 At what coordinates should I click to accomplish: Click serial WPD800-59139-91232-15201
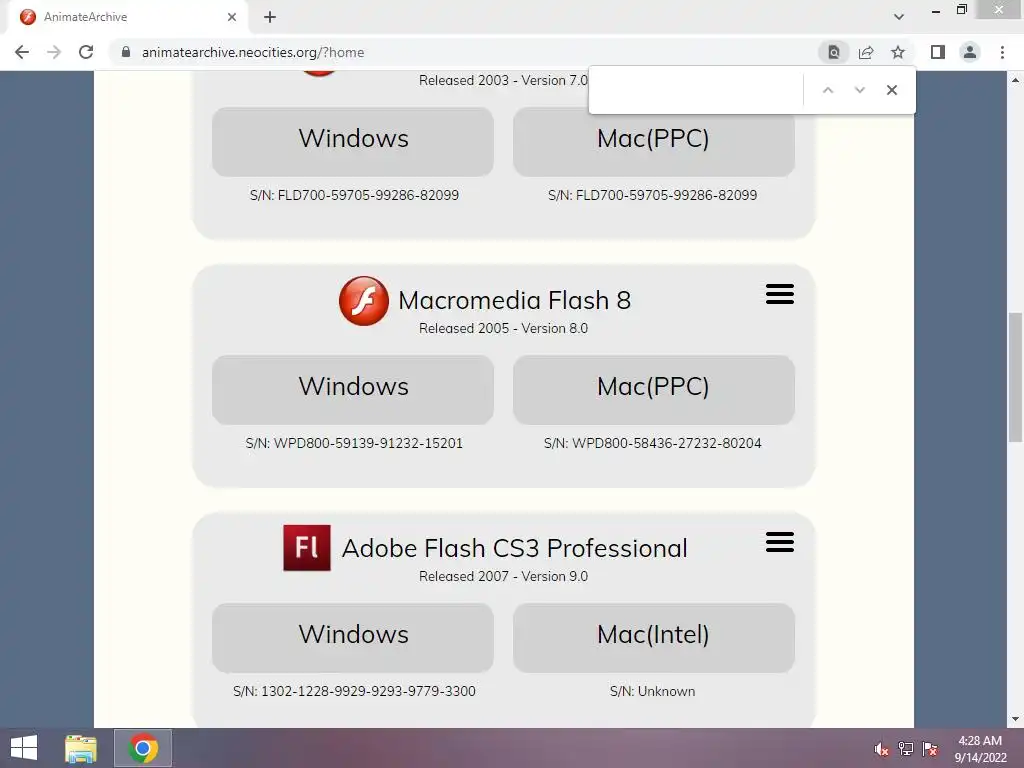click(x=368, y=443)
